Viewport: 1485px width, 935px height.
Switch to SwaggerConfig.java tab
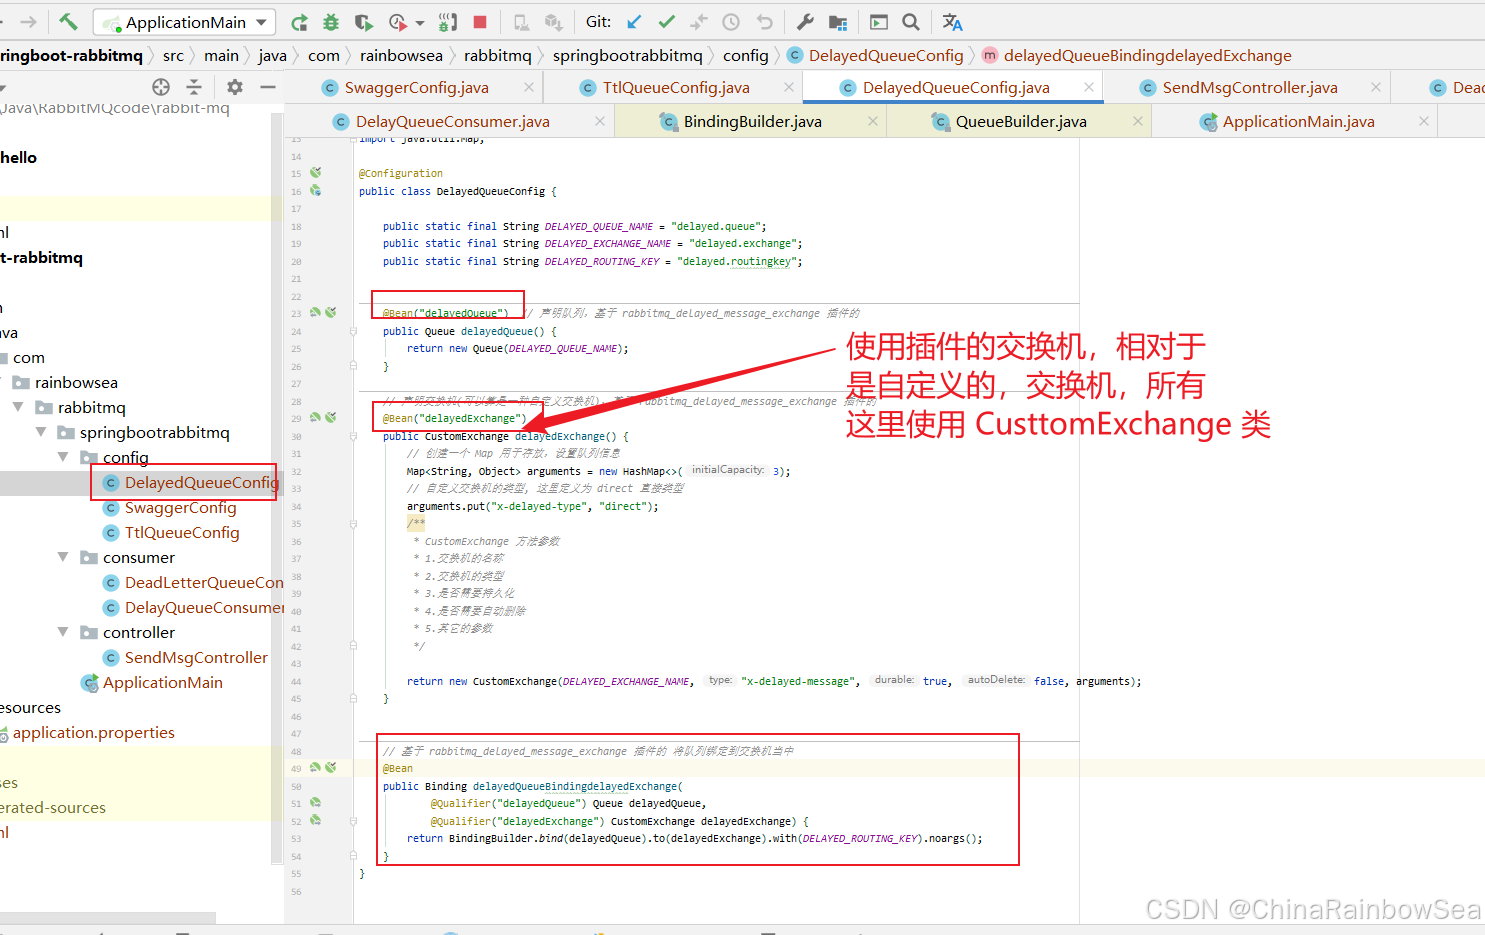tap(416, 88)
